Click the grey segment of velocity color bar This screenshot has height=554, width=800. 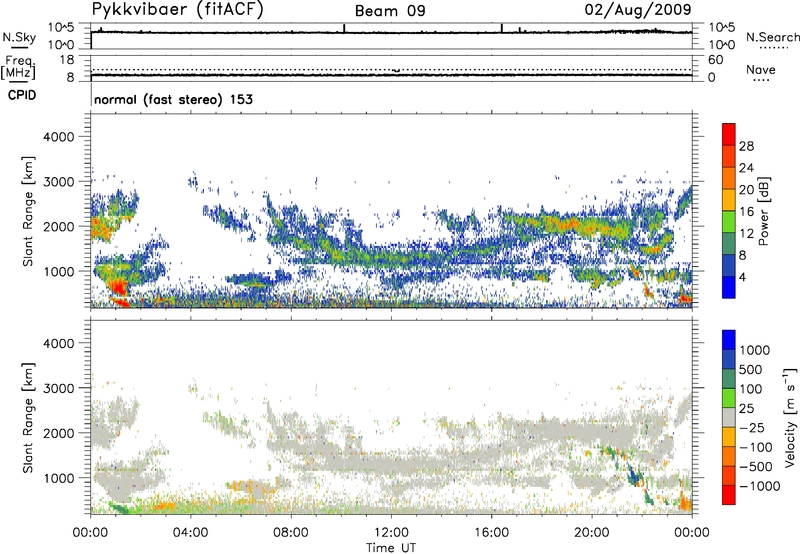[729, 417]
